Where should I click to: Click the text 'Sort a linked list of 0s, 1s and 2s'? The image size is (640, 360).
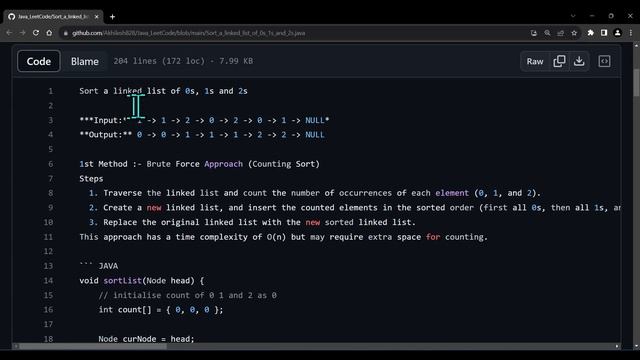(x=163, y=91)
